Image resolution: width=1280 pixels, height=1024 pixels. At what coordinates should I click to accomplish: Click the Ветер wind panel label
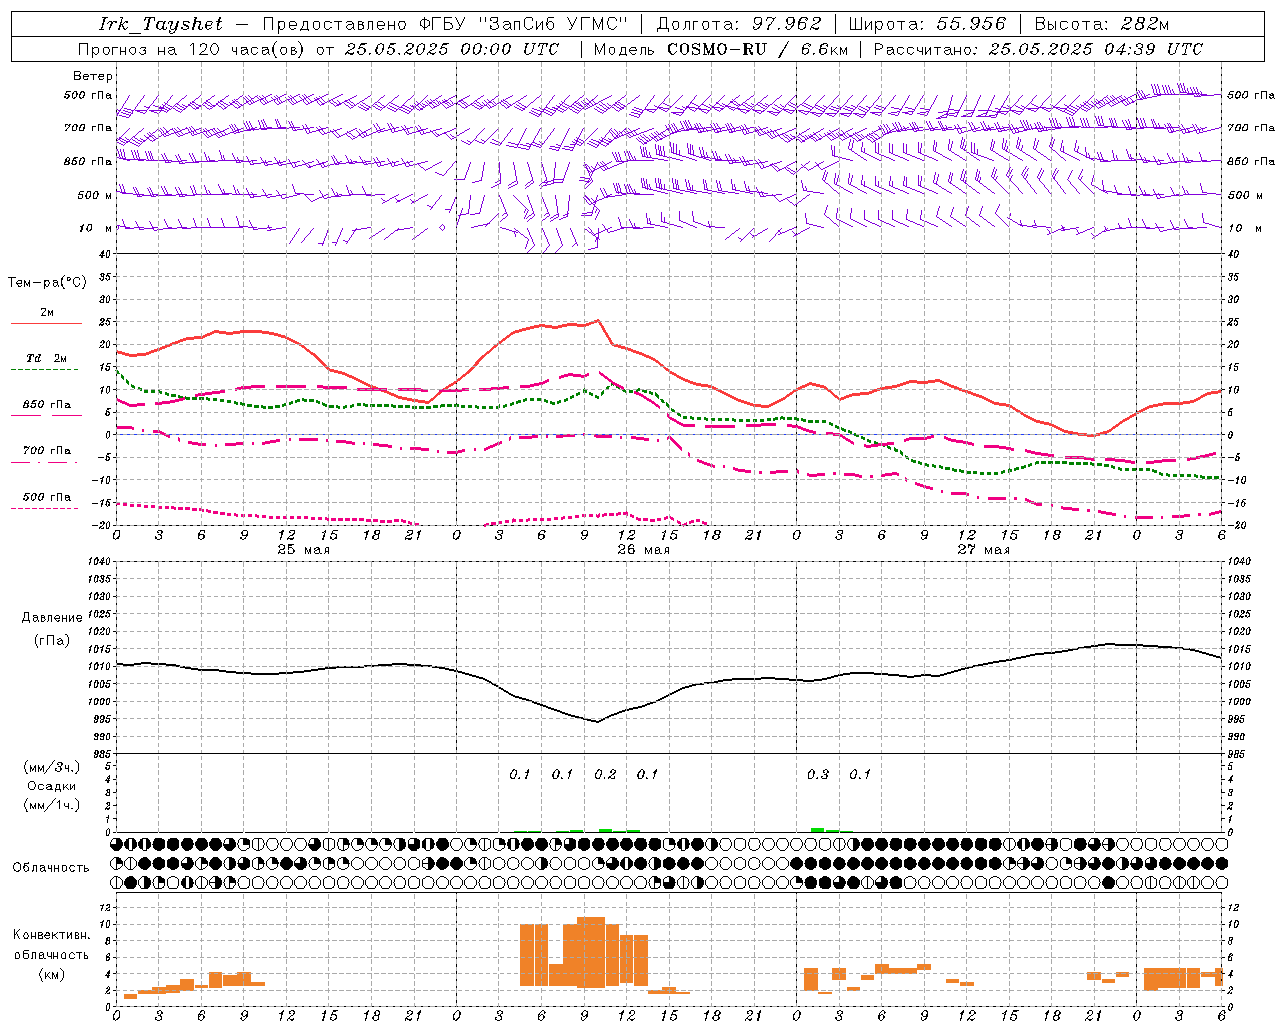pyautogui.click(x=92, y=76)
